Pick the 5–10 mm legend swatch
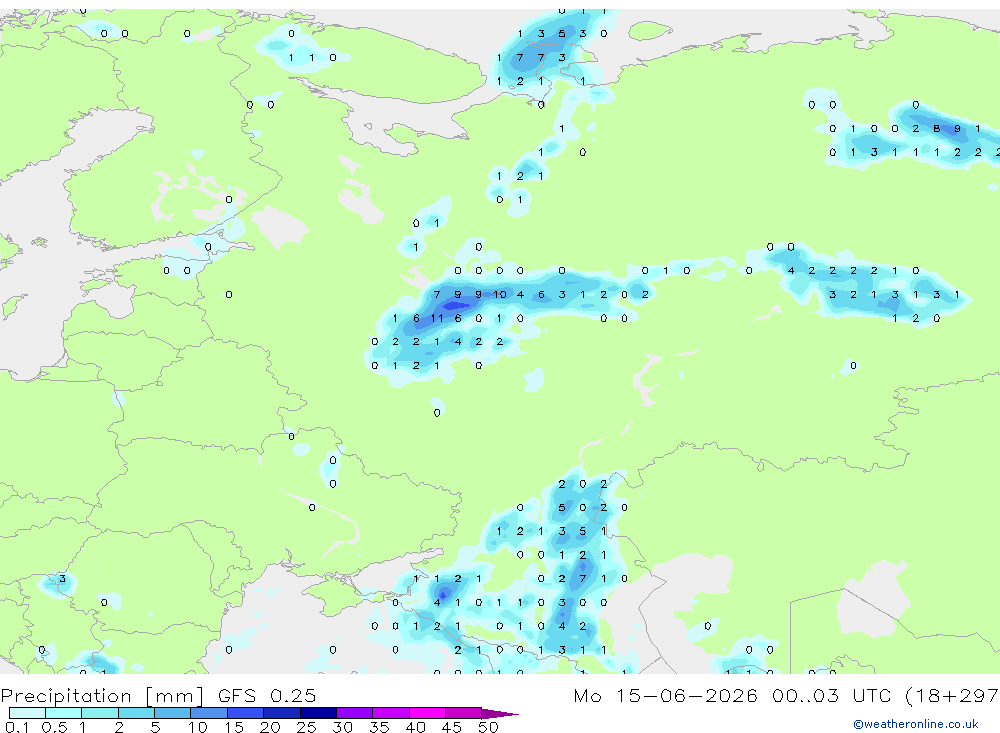This screenshot has width=1000, height=733. (x=172, y=713)
